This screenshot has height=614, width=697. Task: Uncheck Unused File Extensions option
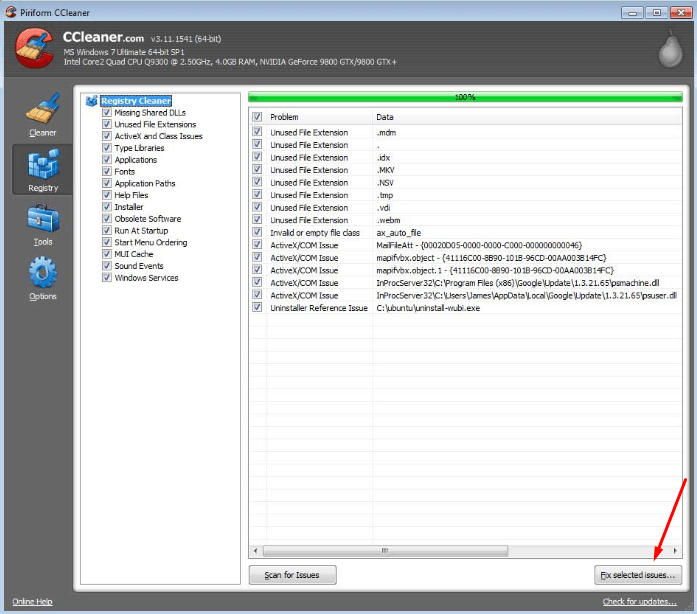[x=107, y=124]
